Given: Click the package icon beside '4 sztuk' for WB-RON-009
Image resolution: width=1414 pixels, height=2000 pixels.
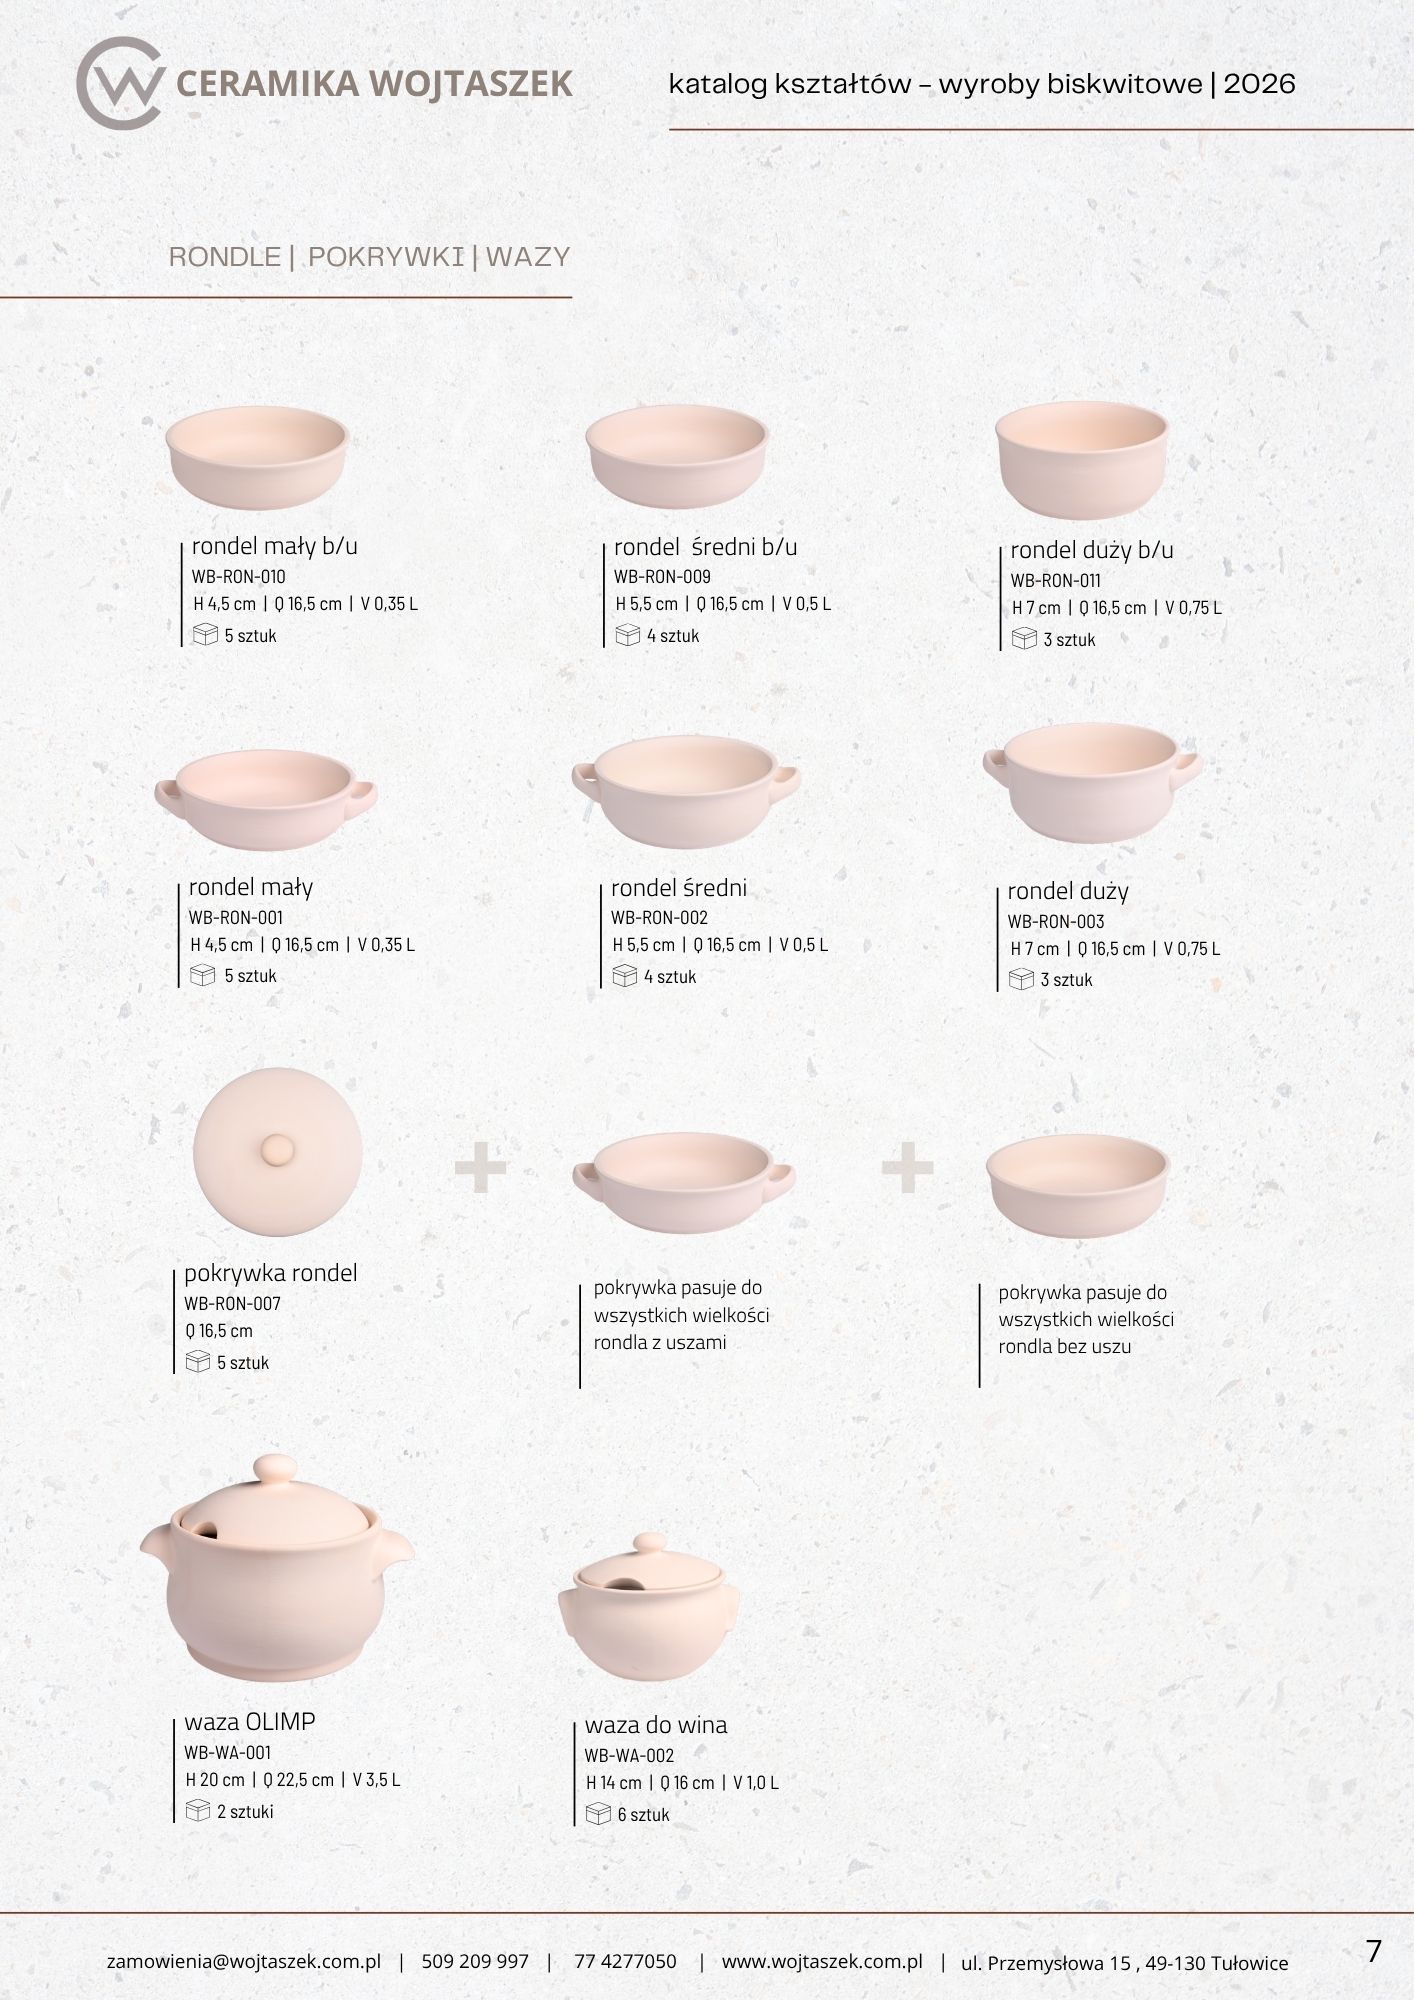Looking at the screenshot, I should click(628, 635).
